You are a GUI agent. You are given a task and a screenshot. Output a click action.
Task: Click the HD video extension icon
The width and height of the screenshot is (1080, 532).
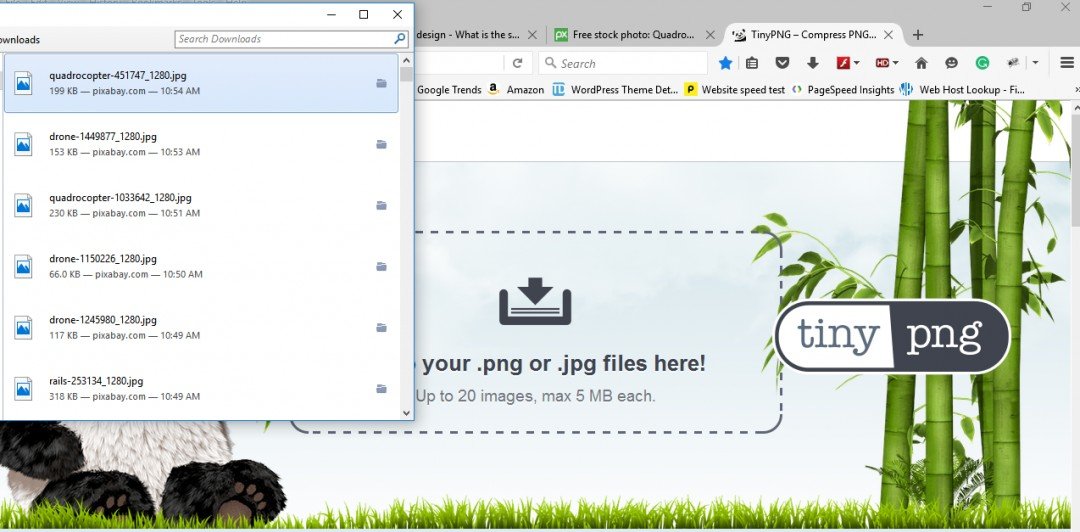point(882,63)
